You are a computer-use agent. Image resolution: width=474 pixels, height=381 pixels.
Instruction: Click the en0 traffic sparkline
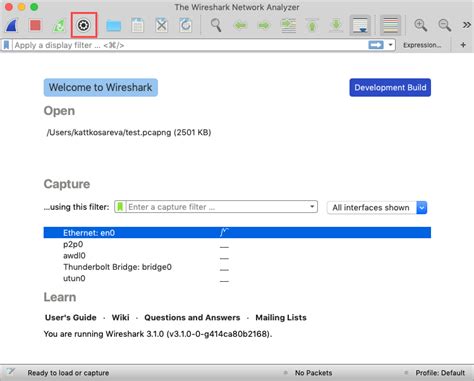coord(224,232)
